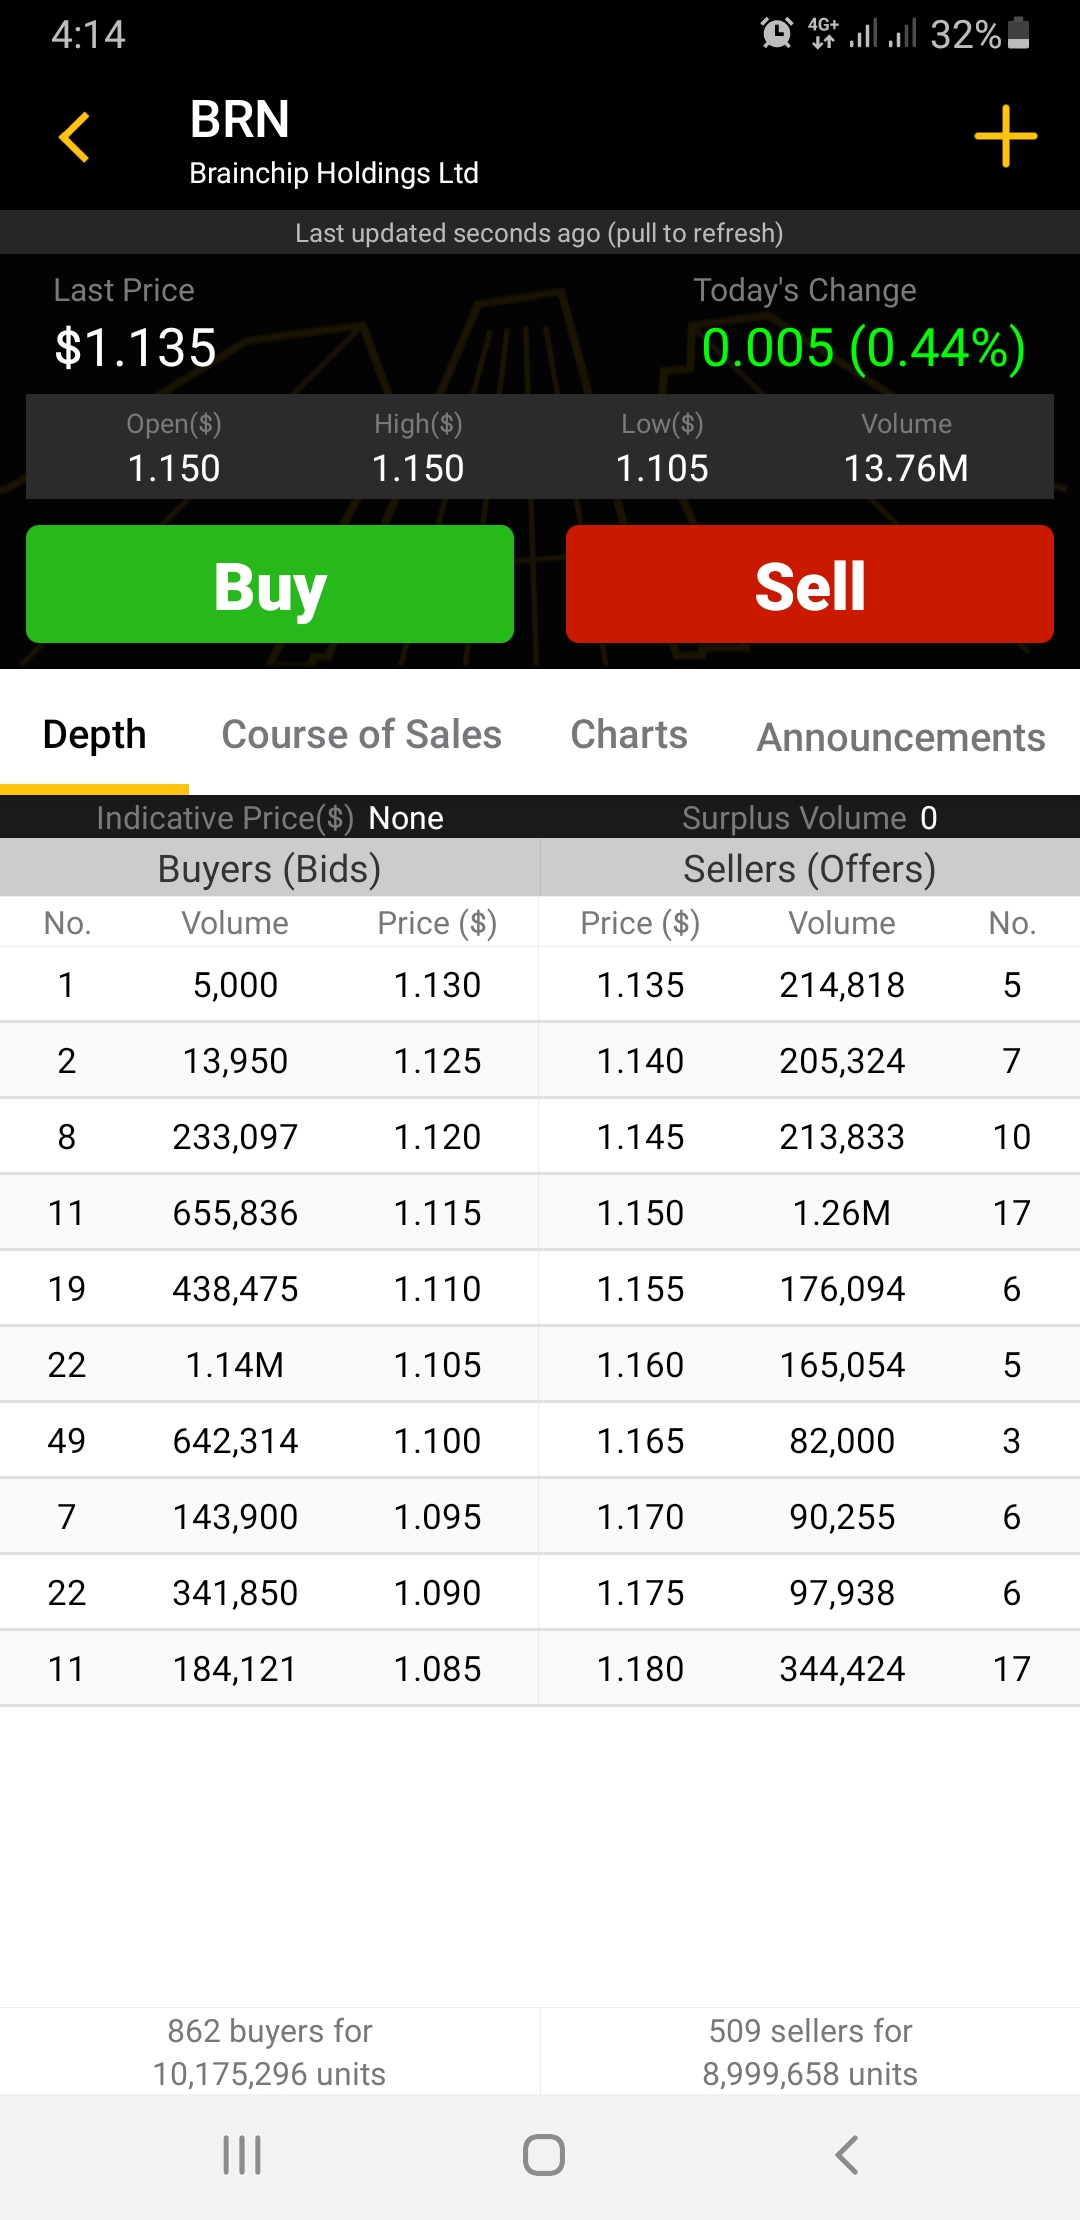1080x2220 pixels.
Task: Tap the 509 sellers summary
Action: 810,2052
